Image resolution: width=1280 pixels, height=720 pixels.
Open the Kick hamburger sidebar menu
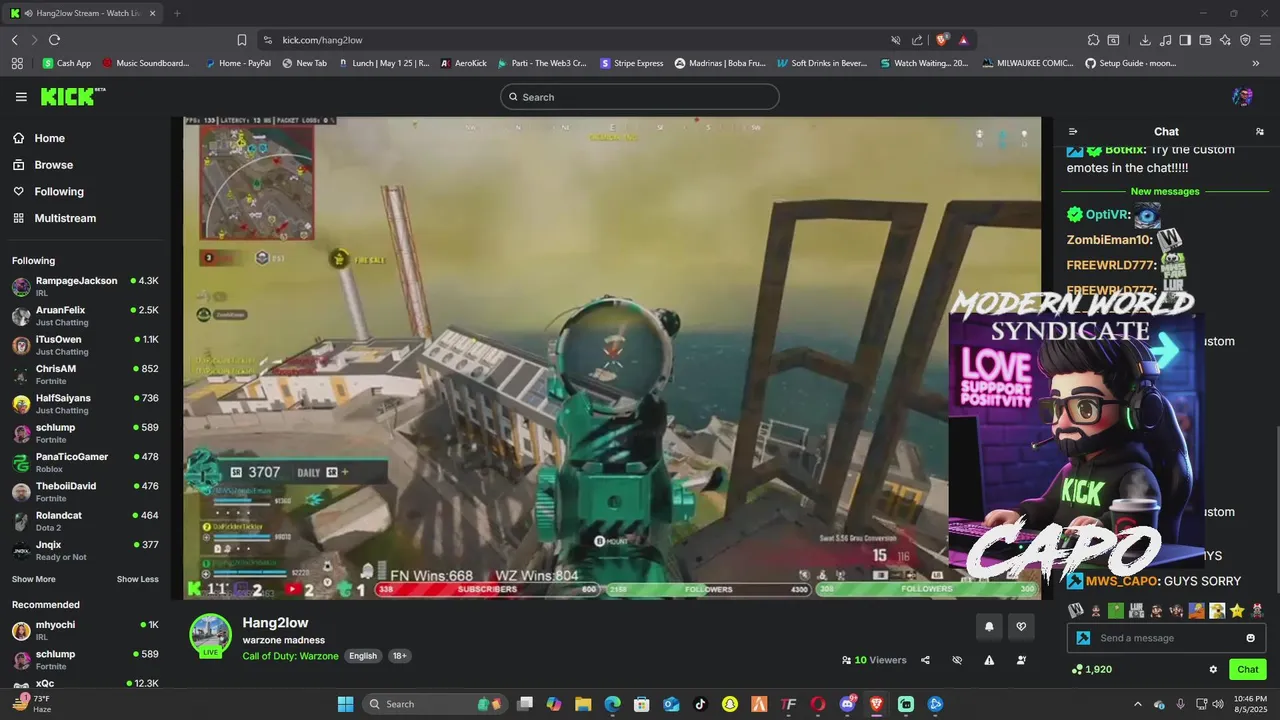tap(21, 97)
